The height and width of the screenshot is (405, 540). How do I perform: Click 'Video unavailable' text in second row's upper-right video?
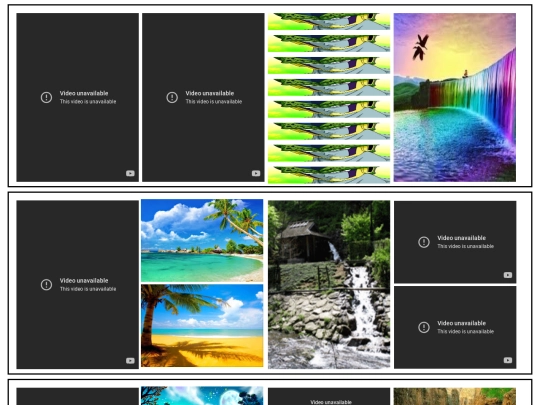coord(461,238)
